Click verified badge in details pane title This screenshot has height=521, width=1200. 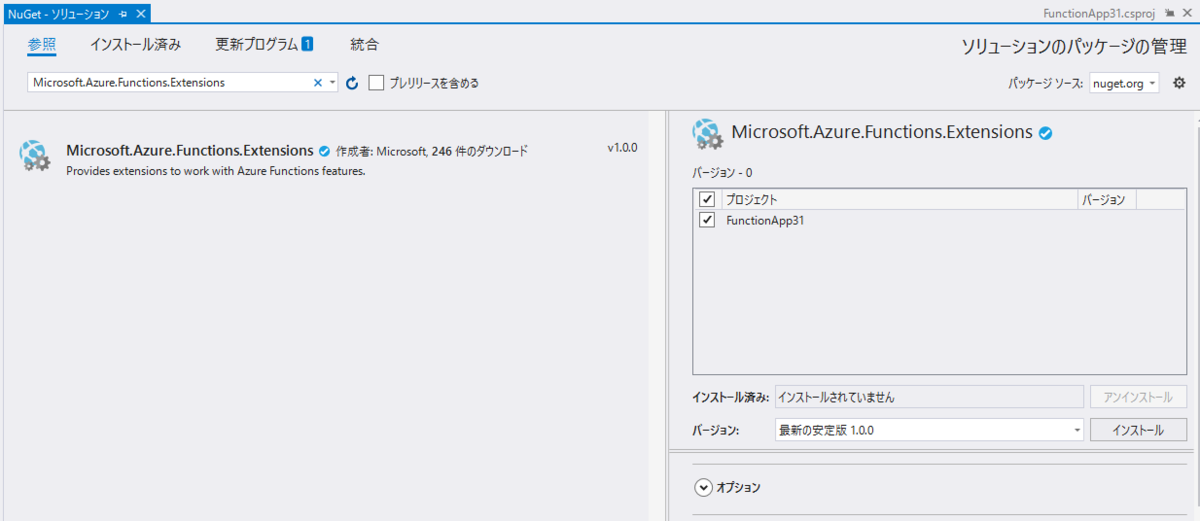point(1045,132)
